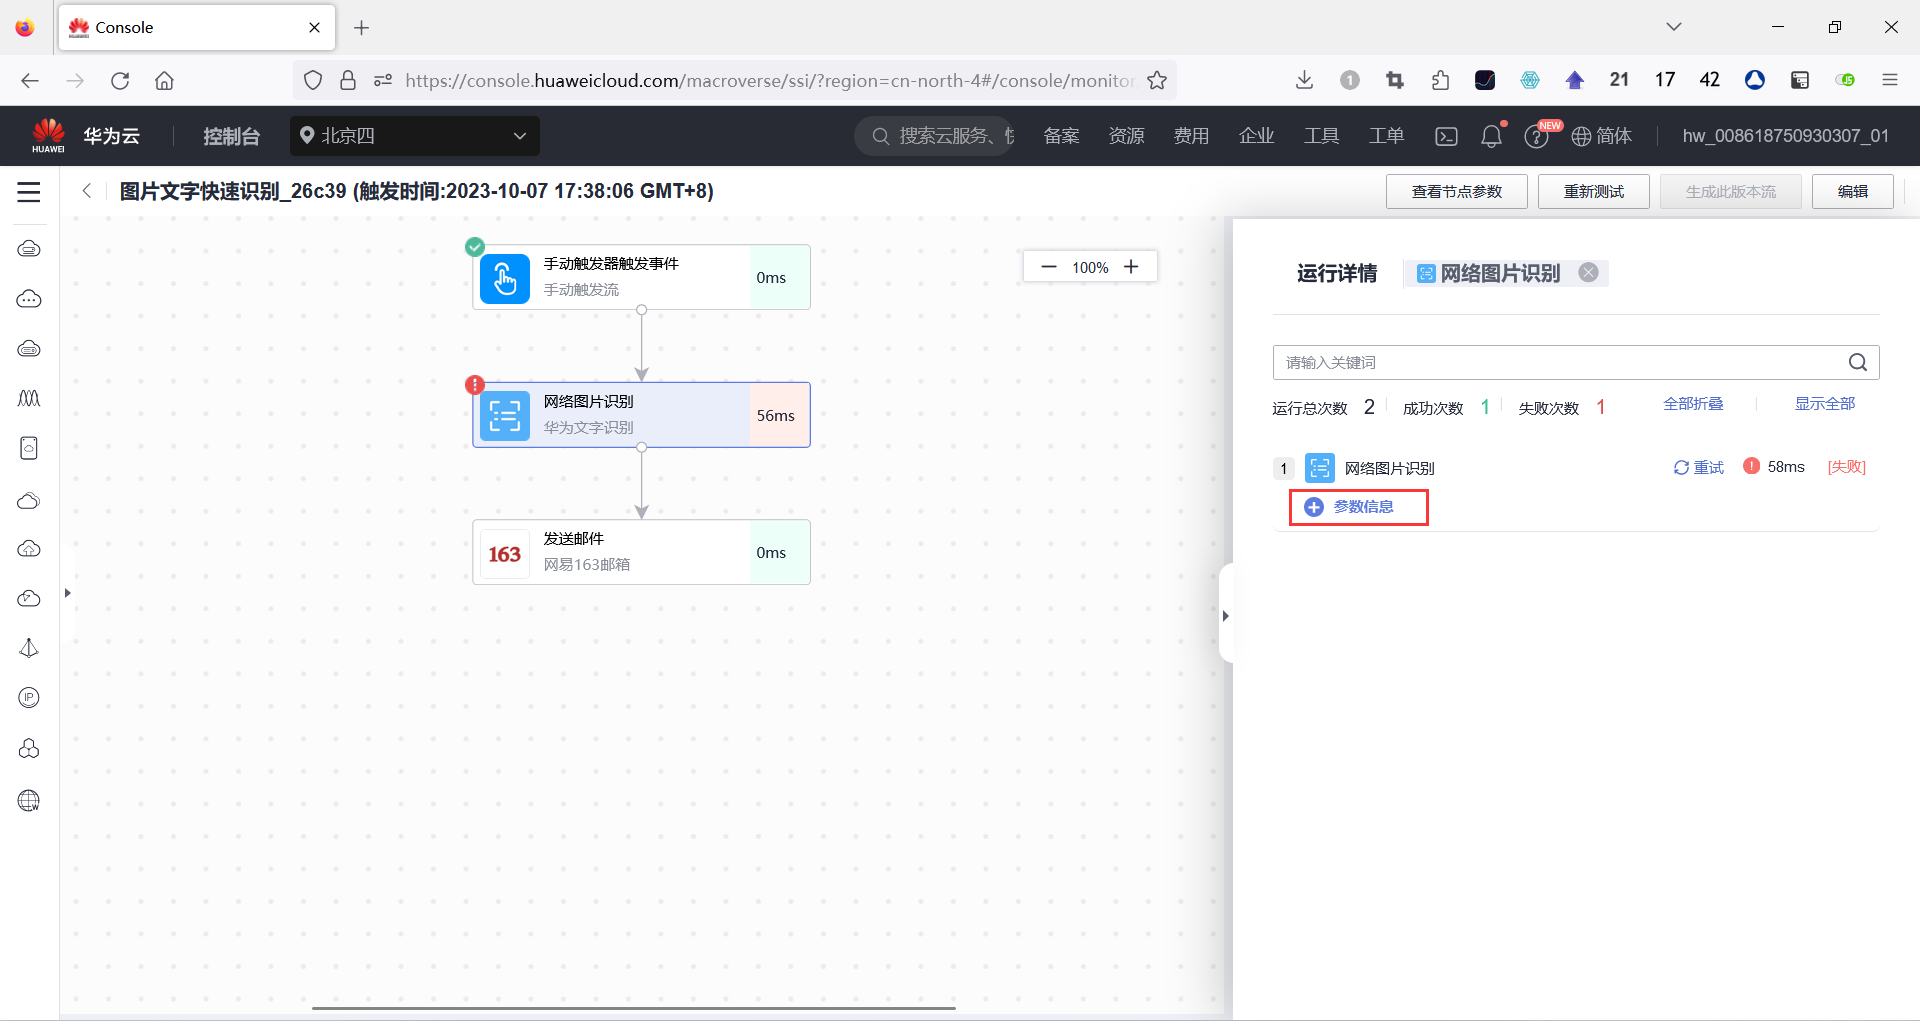Select the 手动触发器触发事件 node

tap(641, 277)
